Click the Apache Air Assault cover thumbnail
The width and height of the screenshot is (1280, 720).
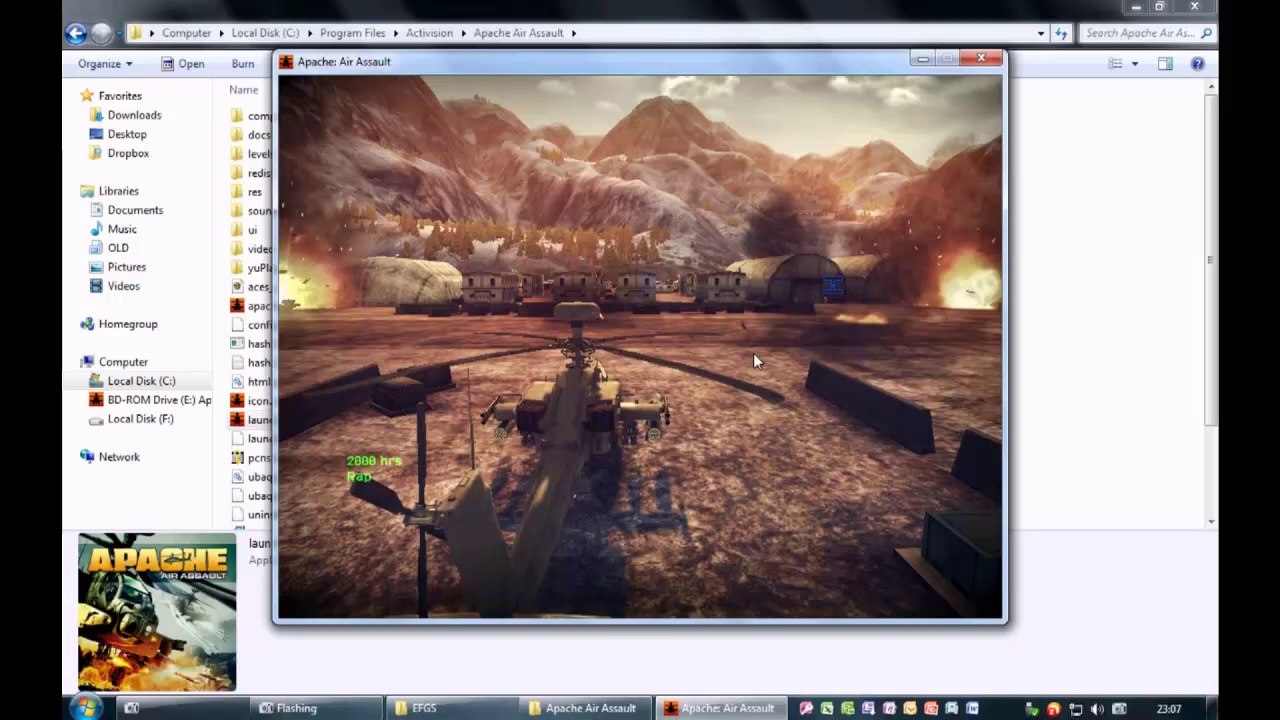point(157,612)
